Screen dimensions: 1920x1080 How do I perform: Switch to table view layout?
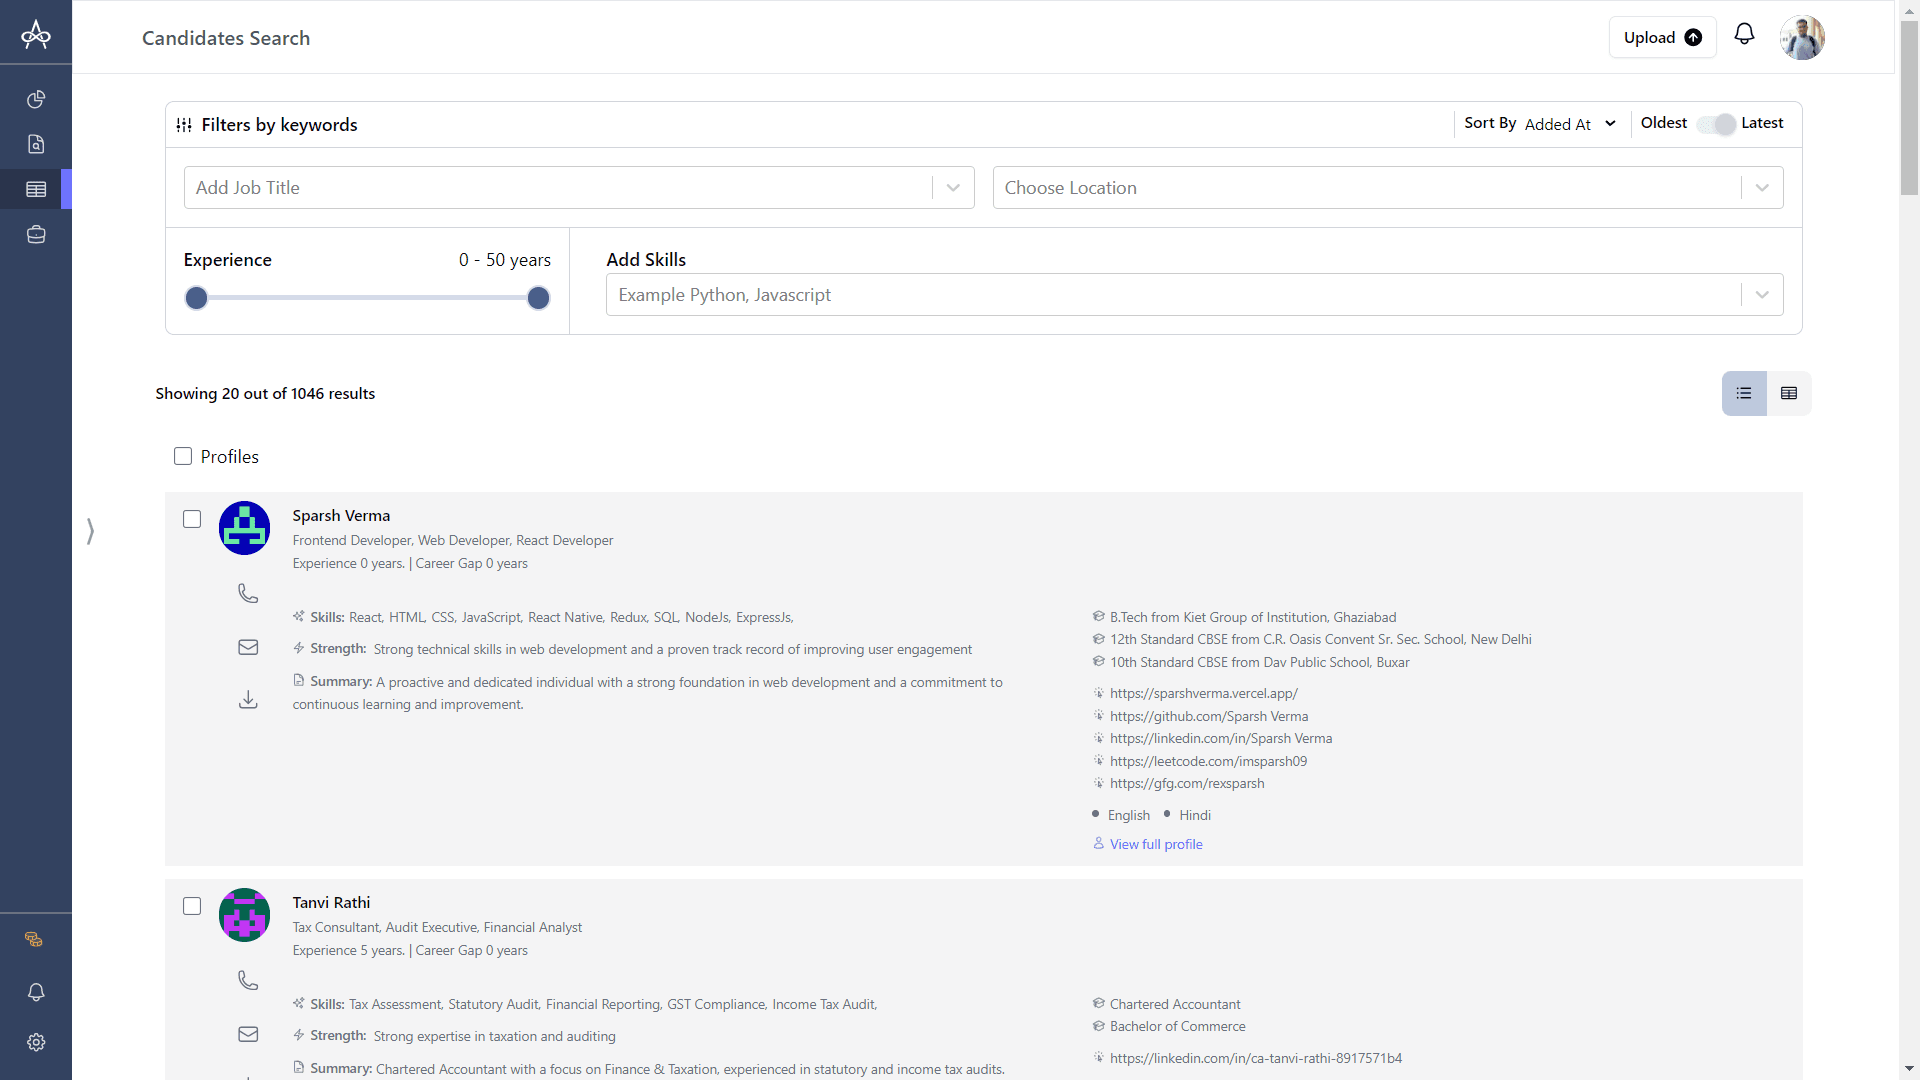click(x=1789, y=393)
